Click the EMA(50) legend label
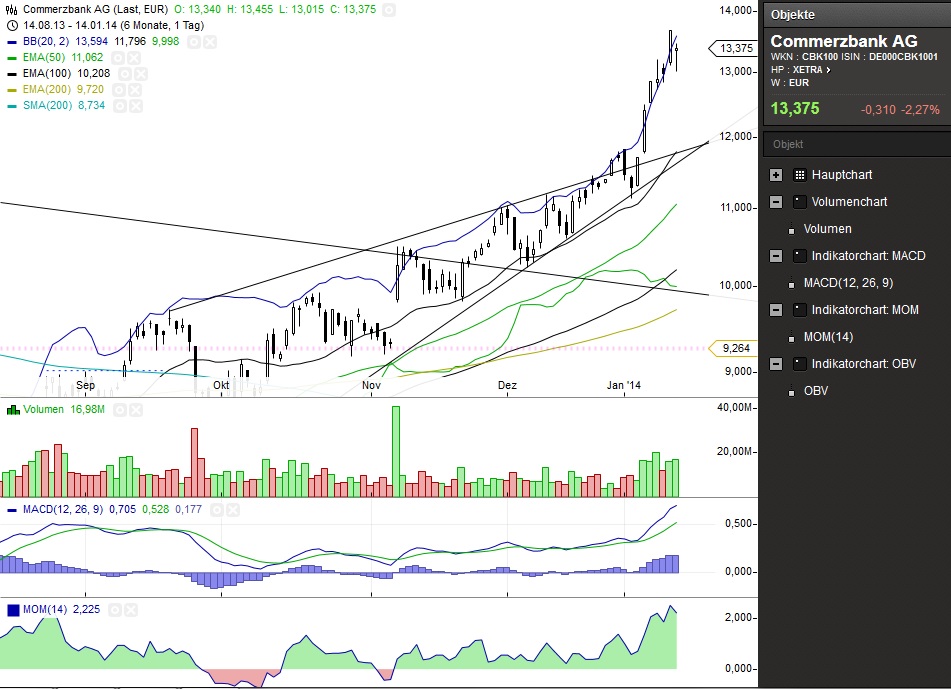 45,58
